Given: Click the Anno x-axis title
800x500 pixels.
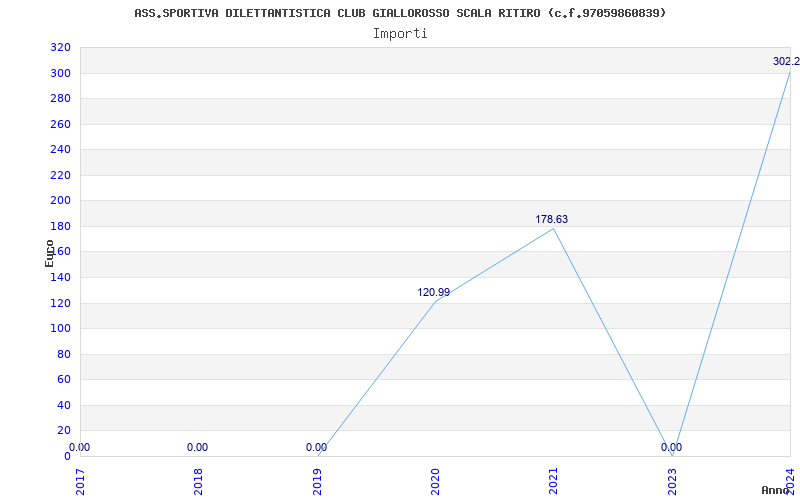Looking at the screenshot, I should 776,490.
